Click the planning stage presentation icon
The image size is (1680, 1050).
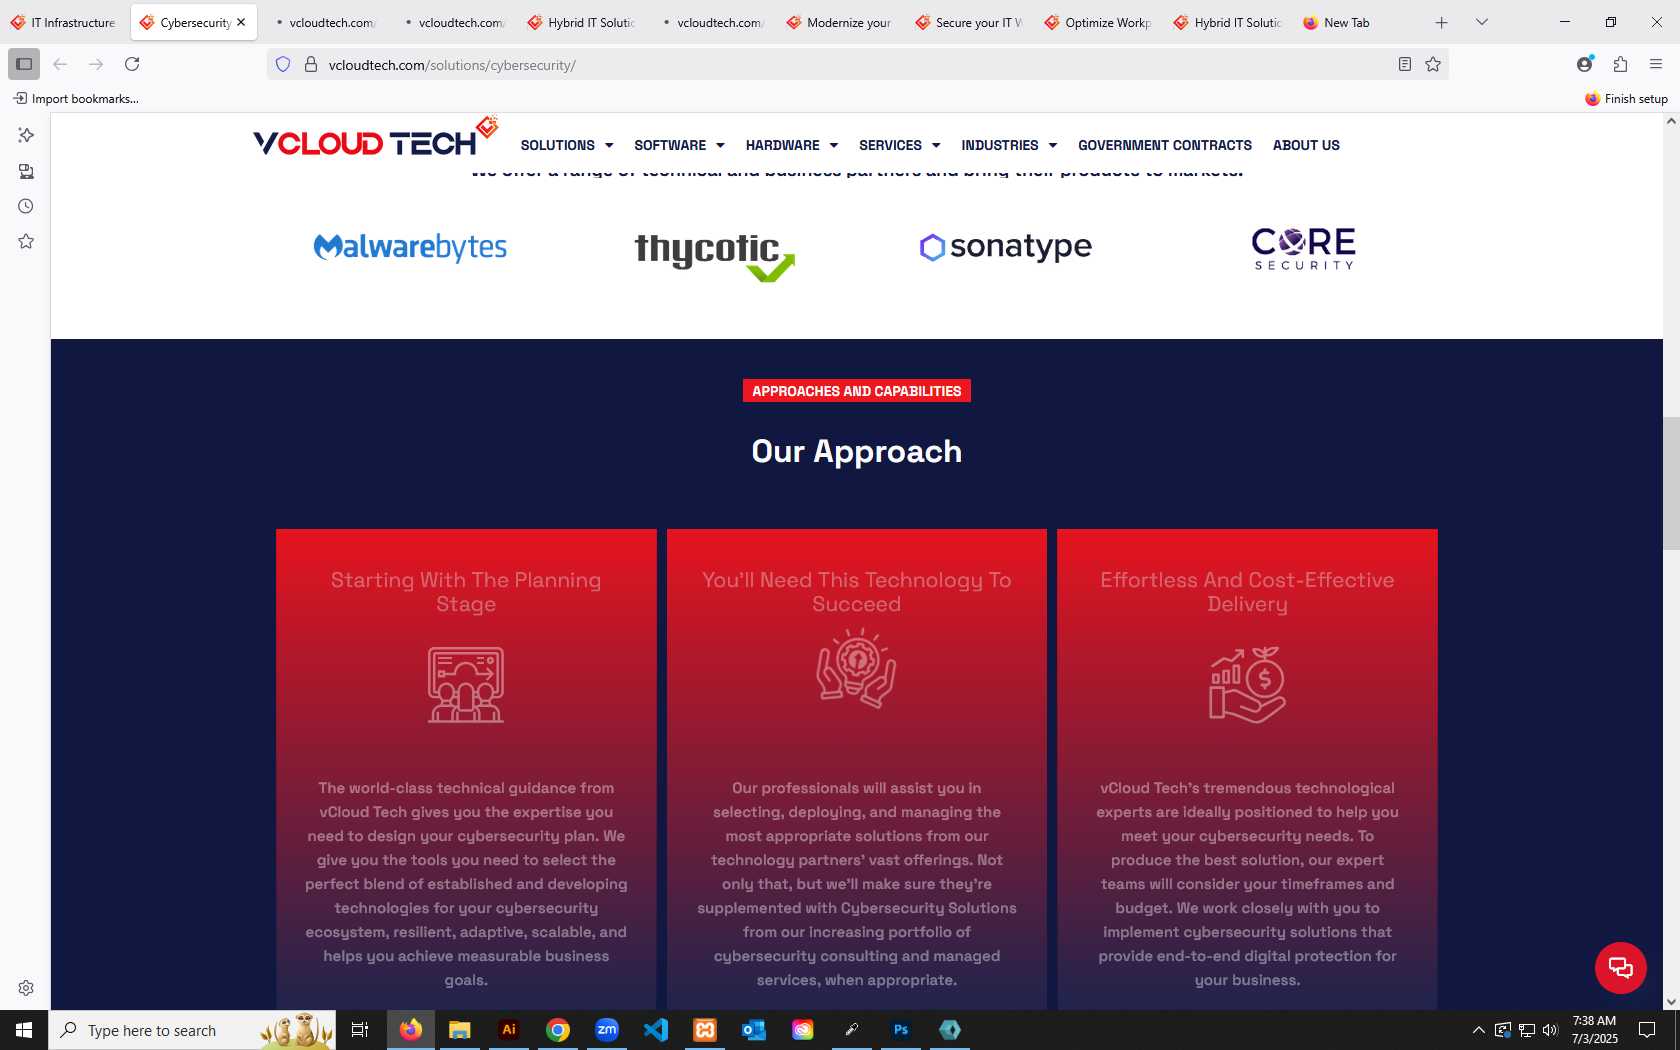tap(466, 685)
